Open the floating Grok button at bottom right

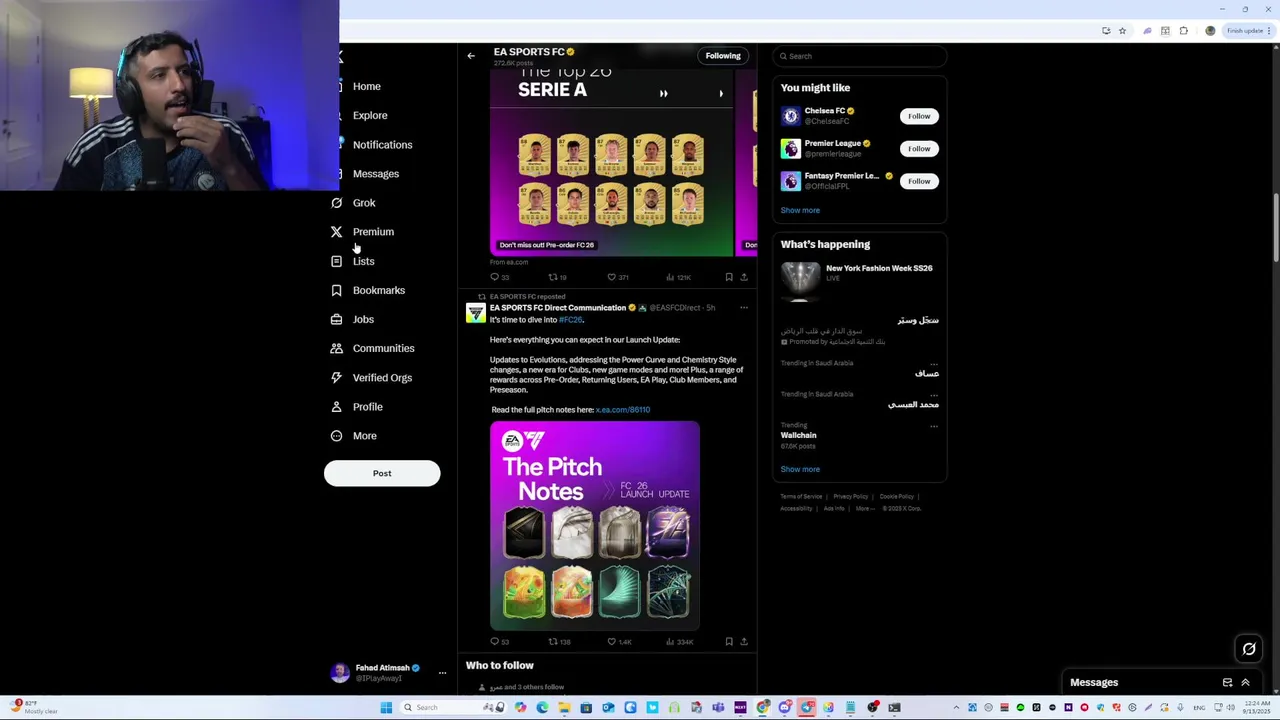[1249, 649]
